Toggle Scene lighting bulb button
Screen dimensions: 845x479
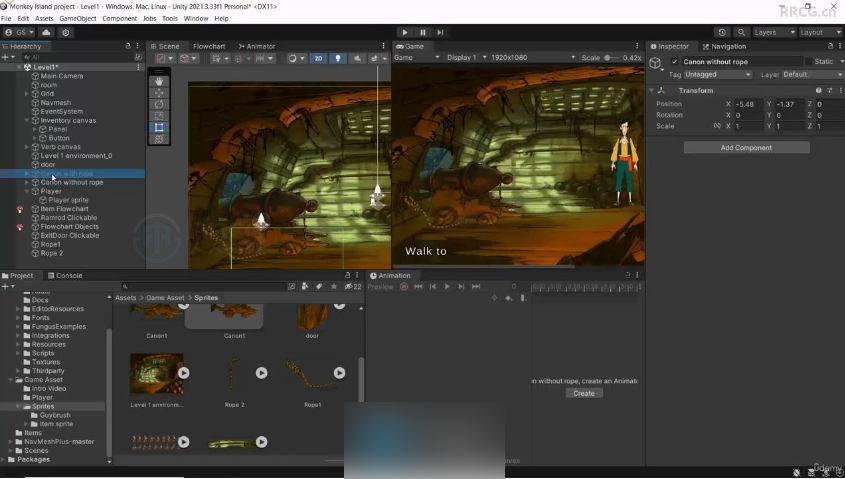coord(338,58)
